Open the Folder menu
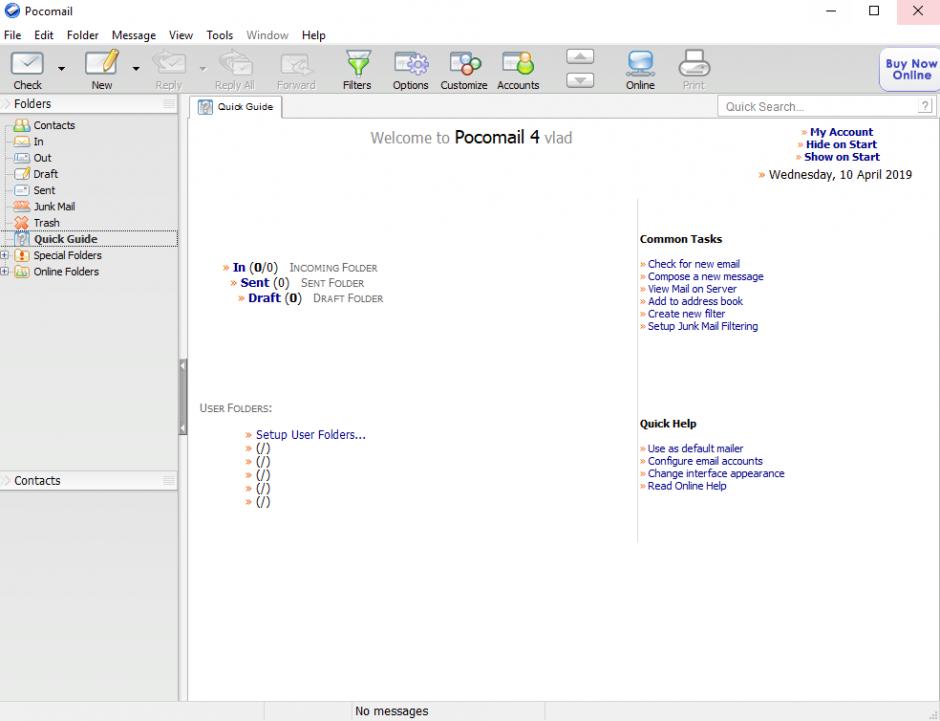This screenshot has width=940, height=721. (x=83, y=35)
